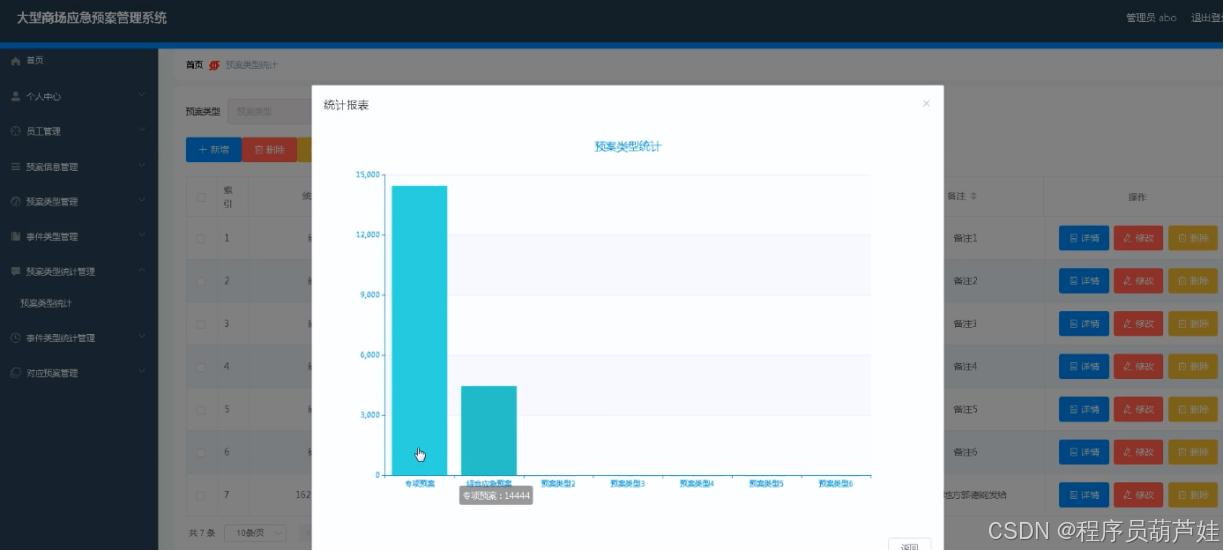Click the red 删除 toolbar button
This screenshot has height=551, width=1224.
point(269,150)
